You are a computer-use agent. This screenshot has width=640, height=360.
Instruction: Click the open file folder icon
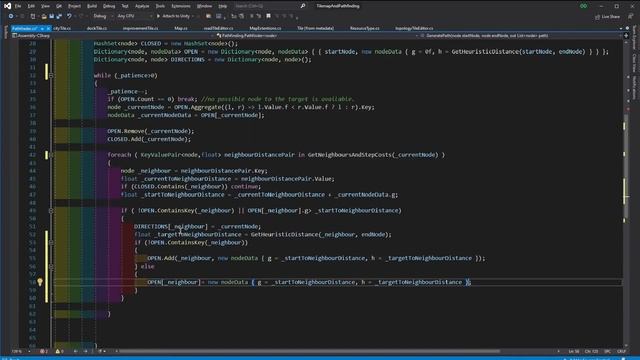[x=44, y=16]
